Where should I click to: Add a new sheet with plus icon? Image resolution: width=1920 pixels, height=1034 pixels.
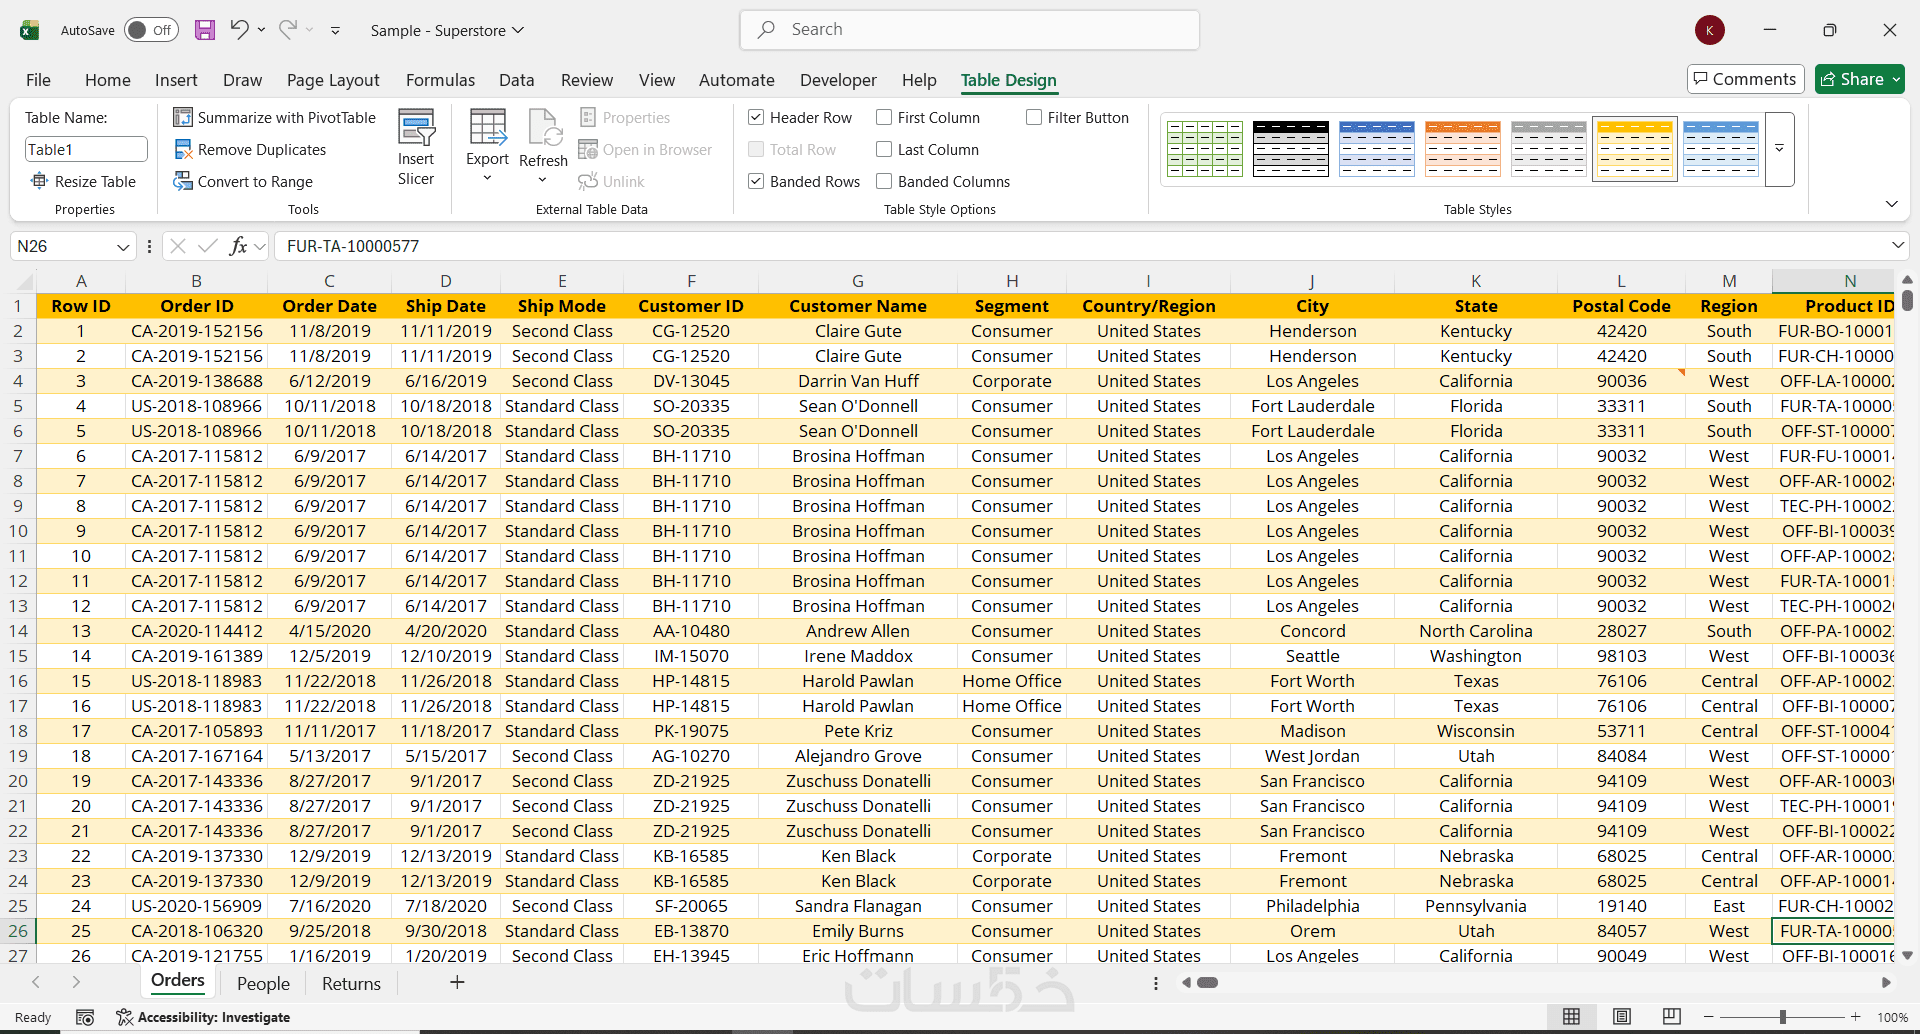(457, 983)
